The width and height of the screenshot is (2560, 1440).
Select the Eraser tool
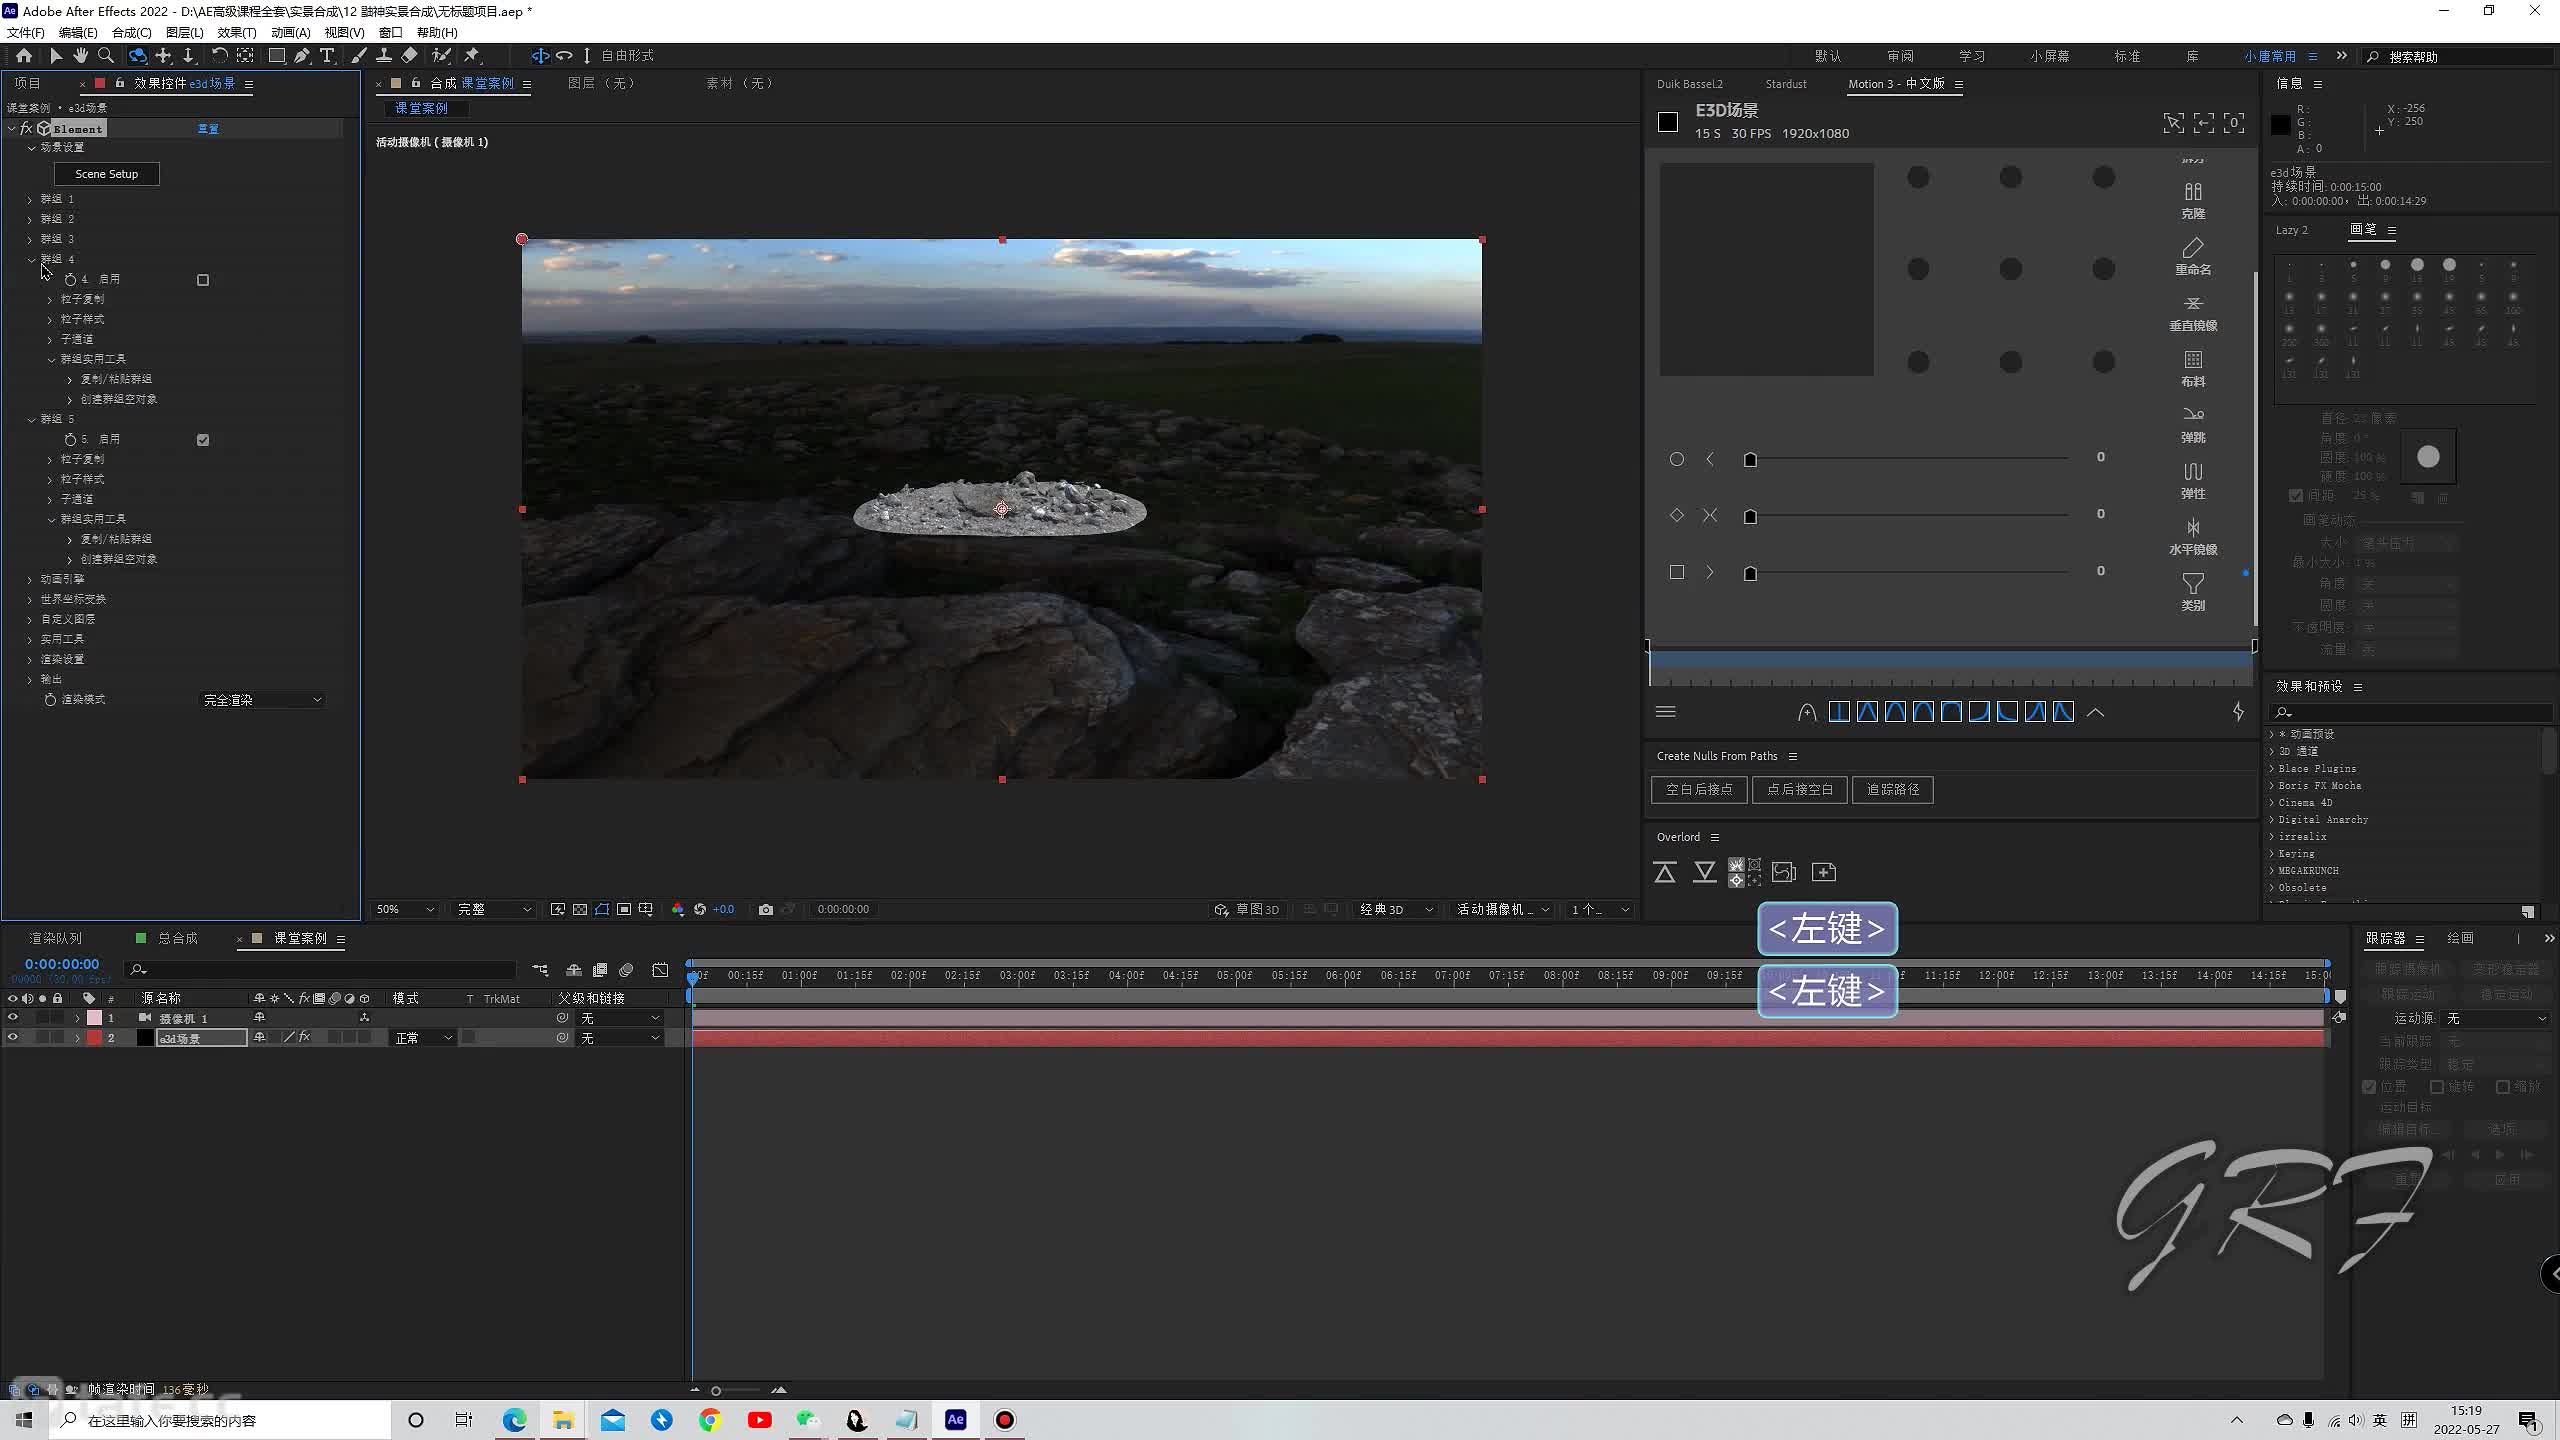click(409, 56)
